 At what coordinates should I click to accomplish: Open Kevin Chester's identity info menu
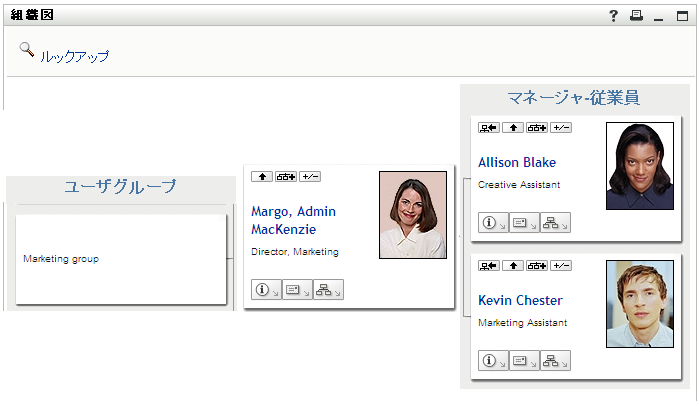tap(493, 361)
